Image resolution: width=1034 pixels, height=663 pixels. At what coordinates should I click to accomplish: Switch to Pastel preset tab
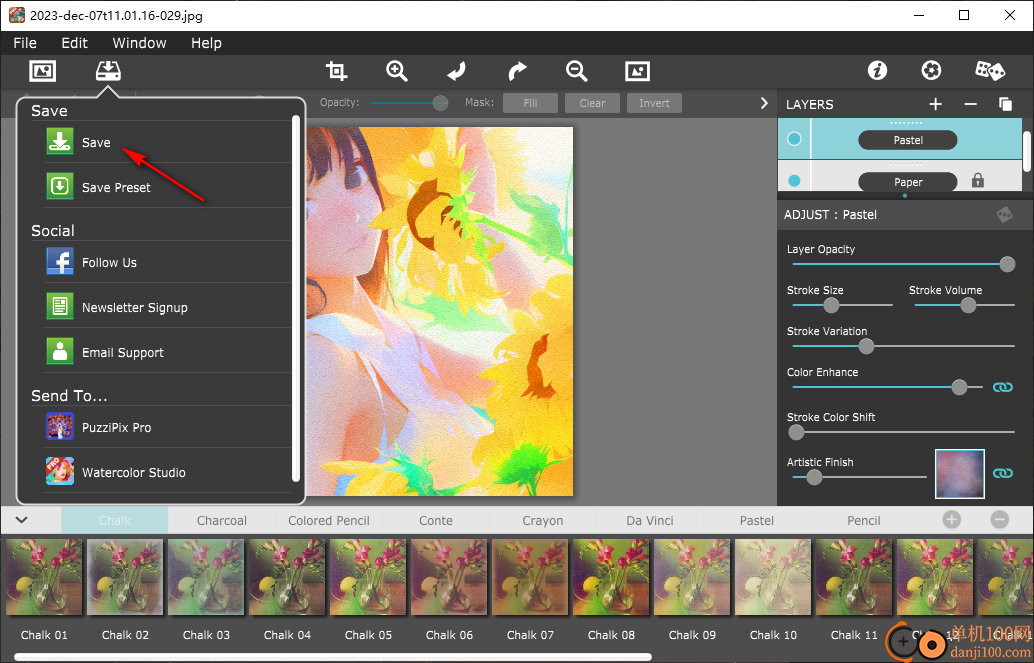(756, 521)
